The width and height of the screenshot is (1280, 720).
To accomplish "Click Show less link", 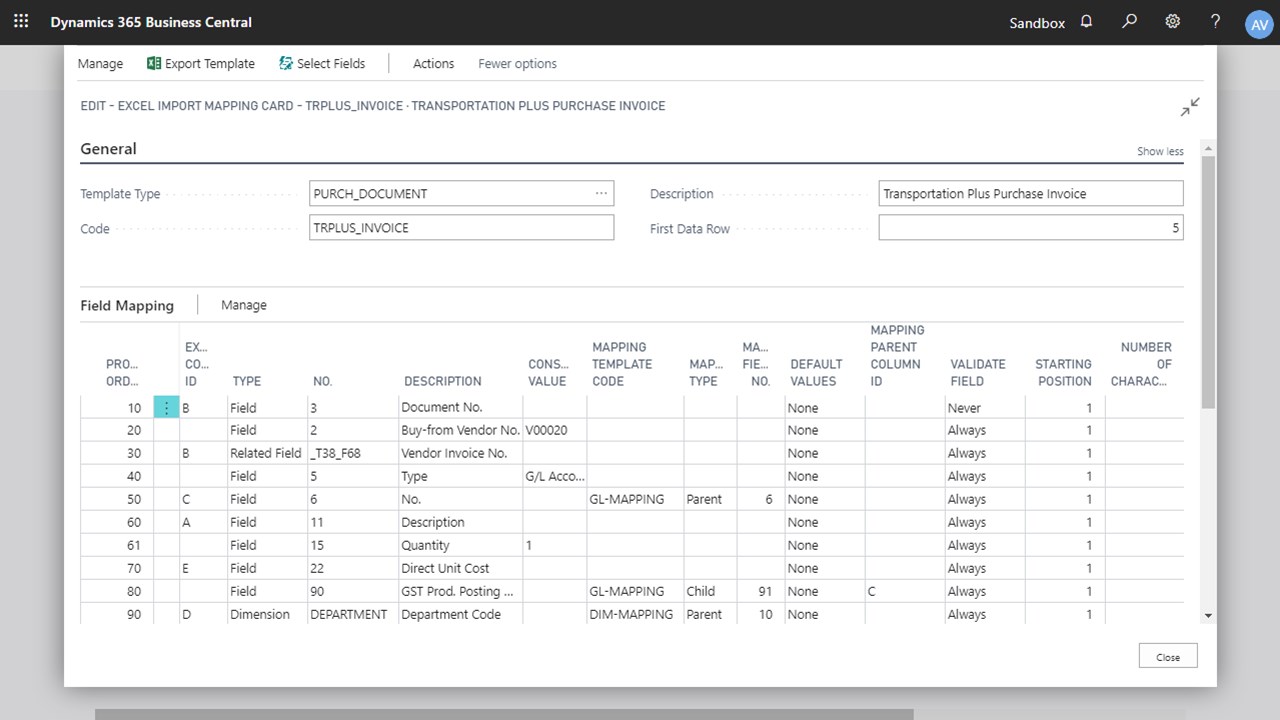I will click(x=1160, y=151).
